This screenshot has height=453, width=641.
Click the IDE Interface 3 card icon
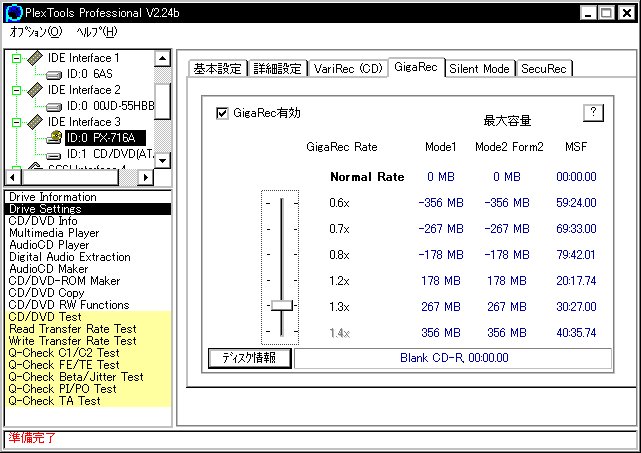pos(35,121)
